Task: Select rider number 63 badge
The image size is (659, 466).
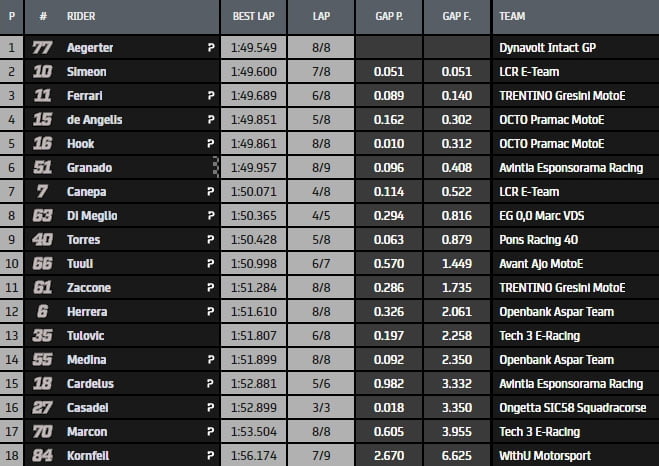Action: (x=41, y=215)
